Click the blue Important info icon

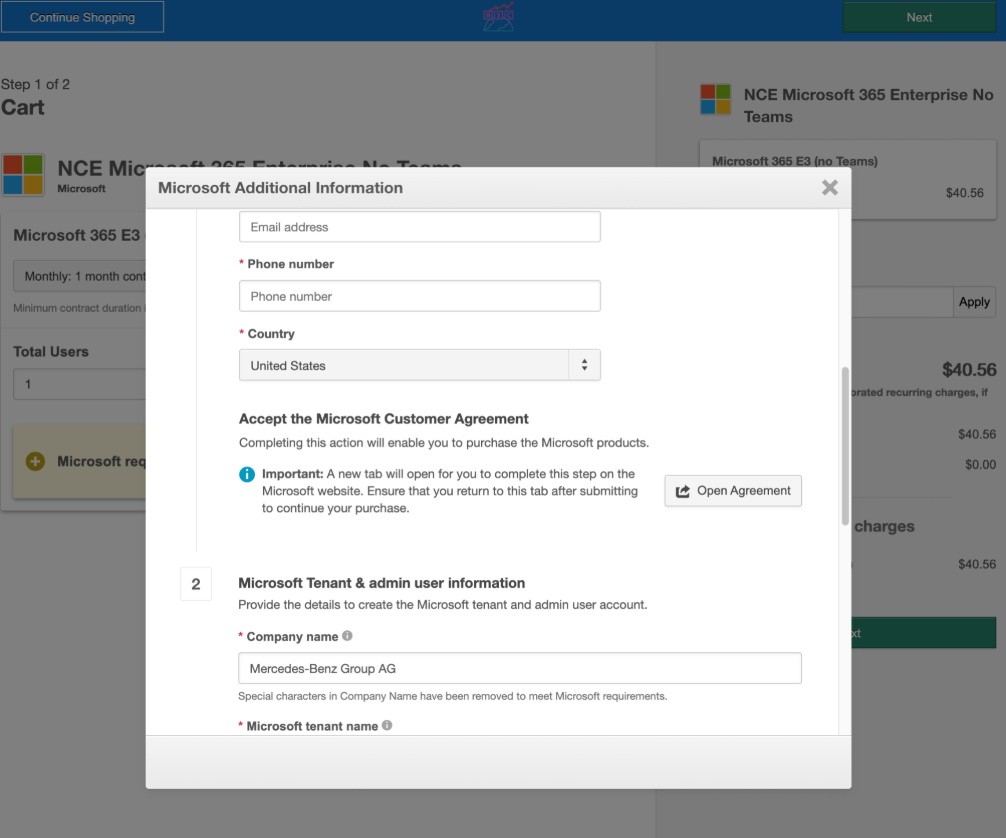247,474
